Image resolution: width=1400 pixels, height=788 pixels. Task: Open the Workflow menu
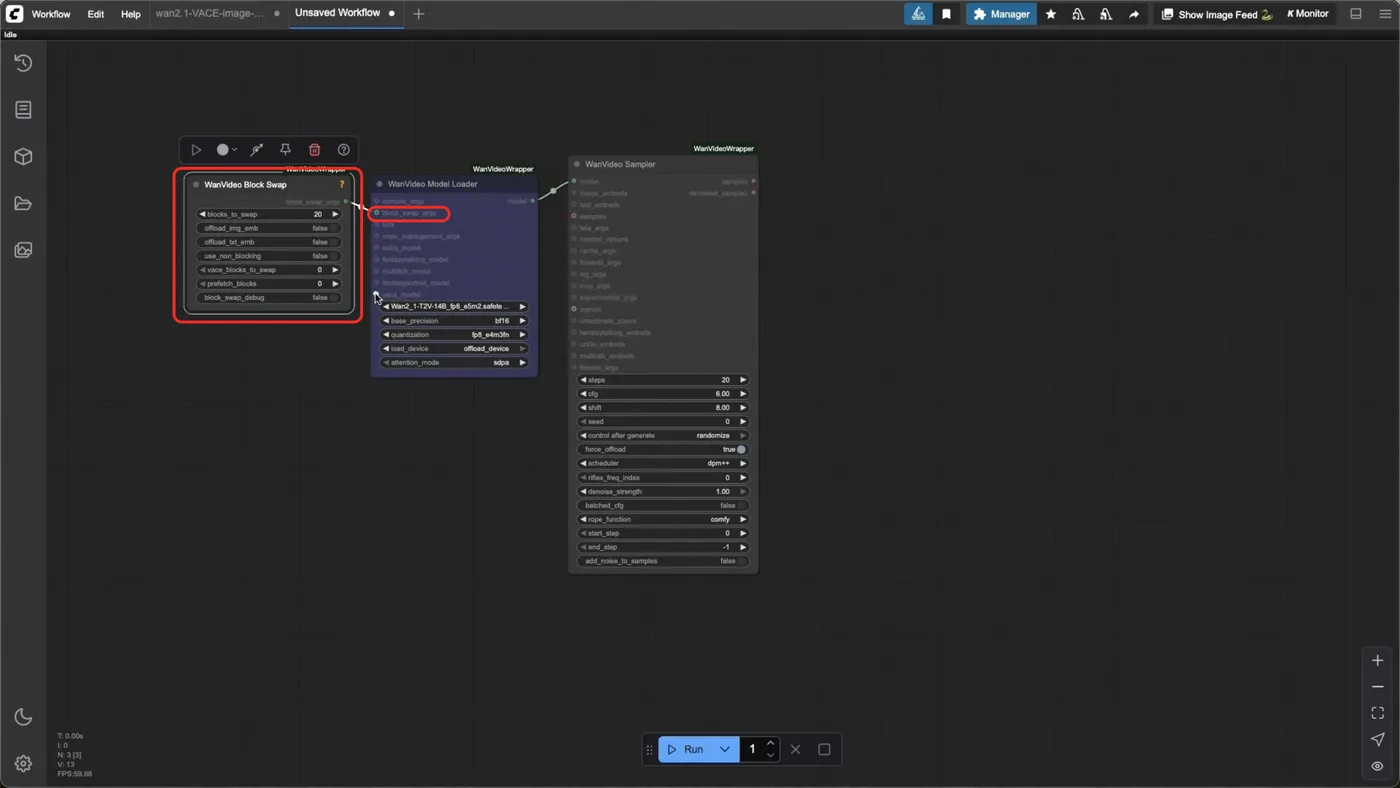[x=51, y=14]
